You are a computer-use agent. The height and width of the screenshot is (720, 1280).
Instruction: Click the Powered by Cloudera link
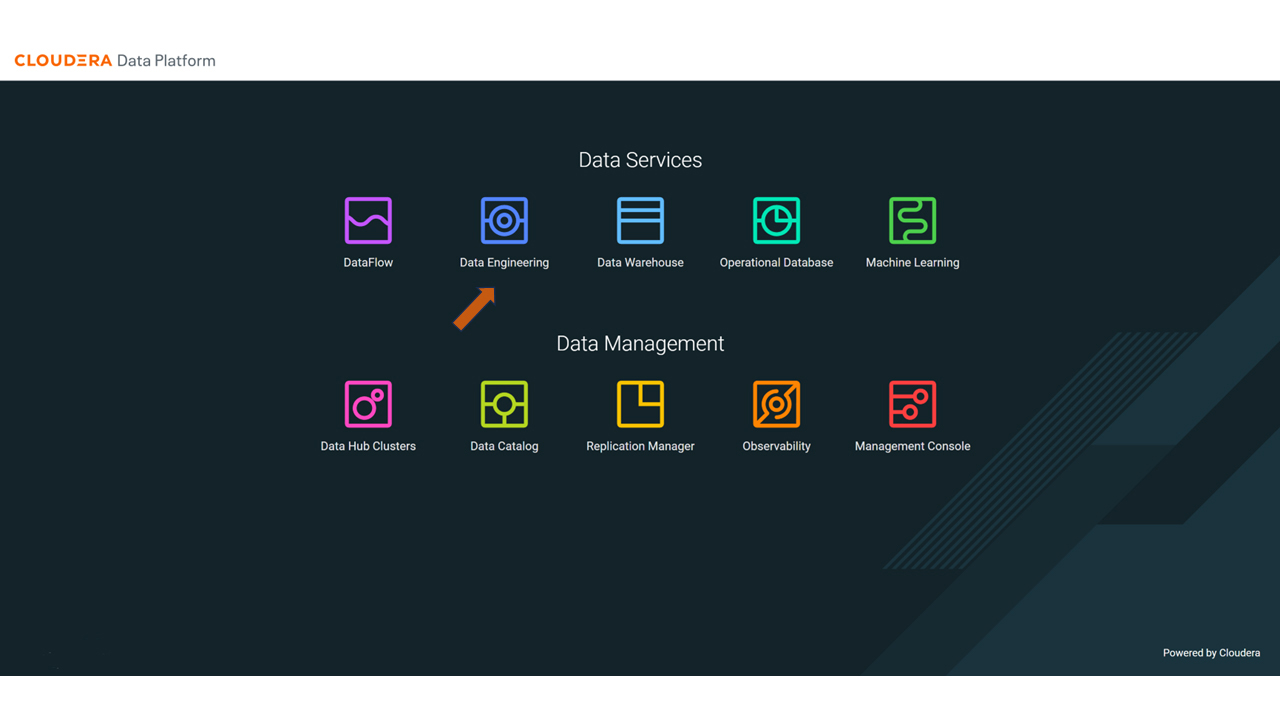point(1211,652)
